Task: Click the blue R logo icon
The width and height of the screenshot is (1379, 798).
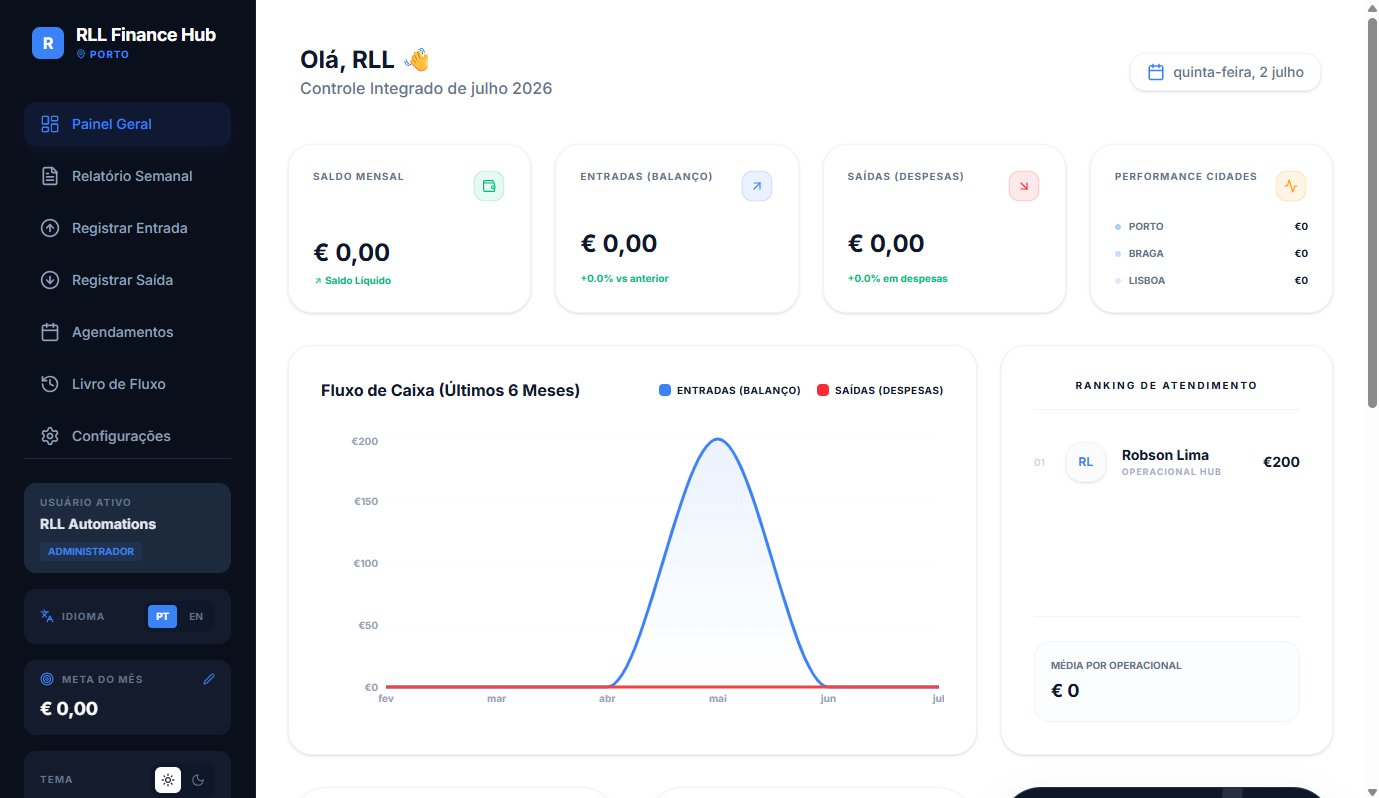Action: click(48, 43)
